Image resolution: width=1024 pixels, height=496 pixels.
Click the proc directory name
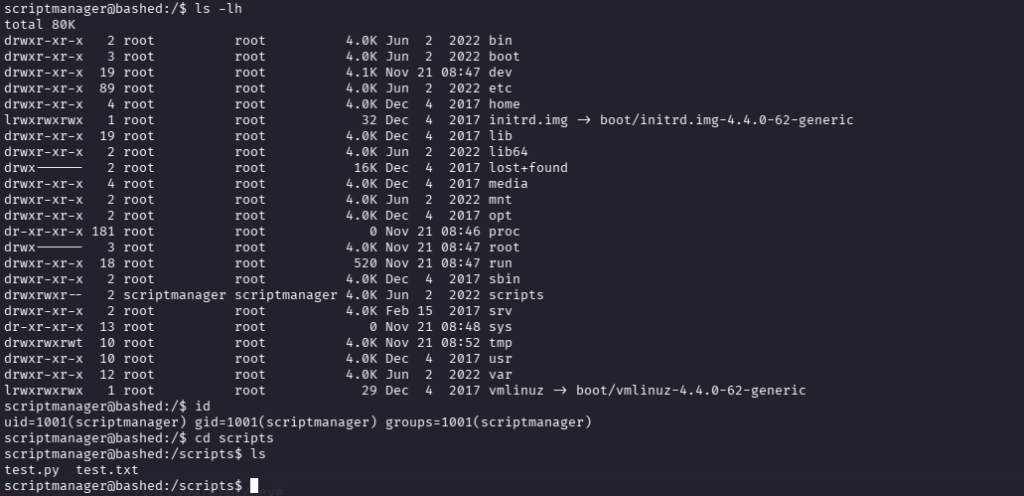[505, 231]
